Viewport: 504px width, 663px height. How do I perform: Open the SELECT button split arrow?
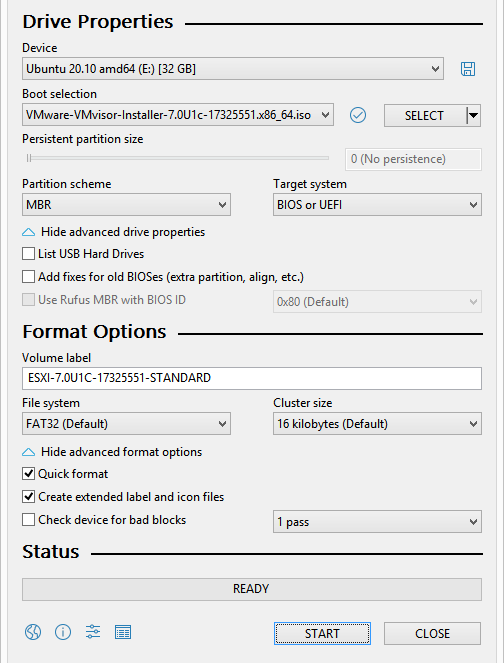pyautogui.click(x=474, y=115)
